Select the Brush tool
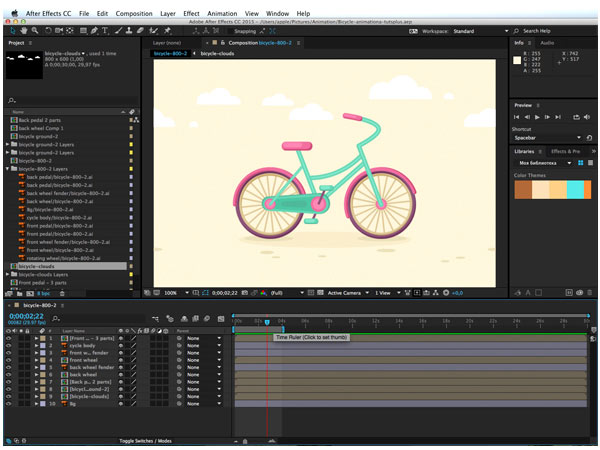The image size is (600, 450). click(119, 31)
